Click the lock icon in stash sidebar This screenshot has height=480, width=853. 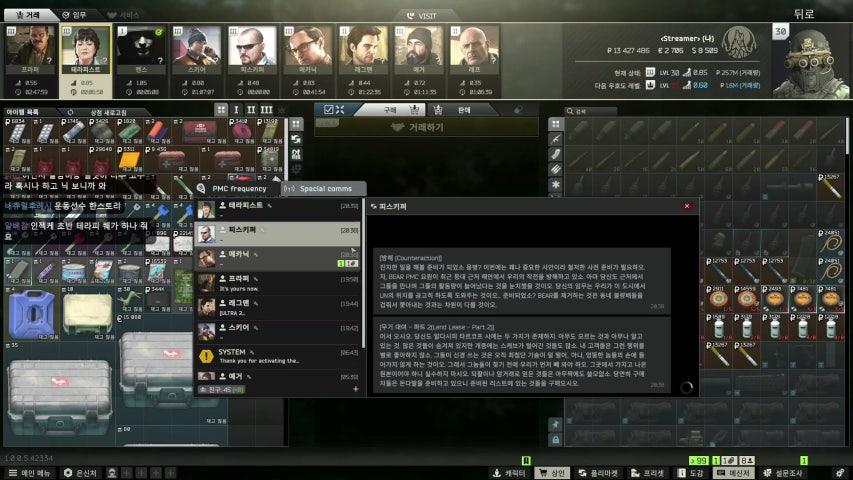[555, 439]
